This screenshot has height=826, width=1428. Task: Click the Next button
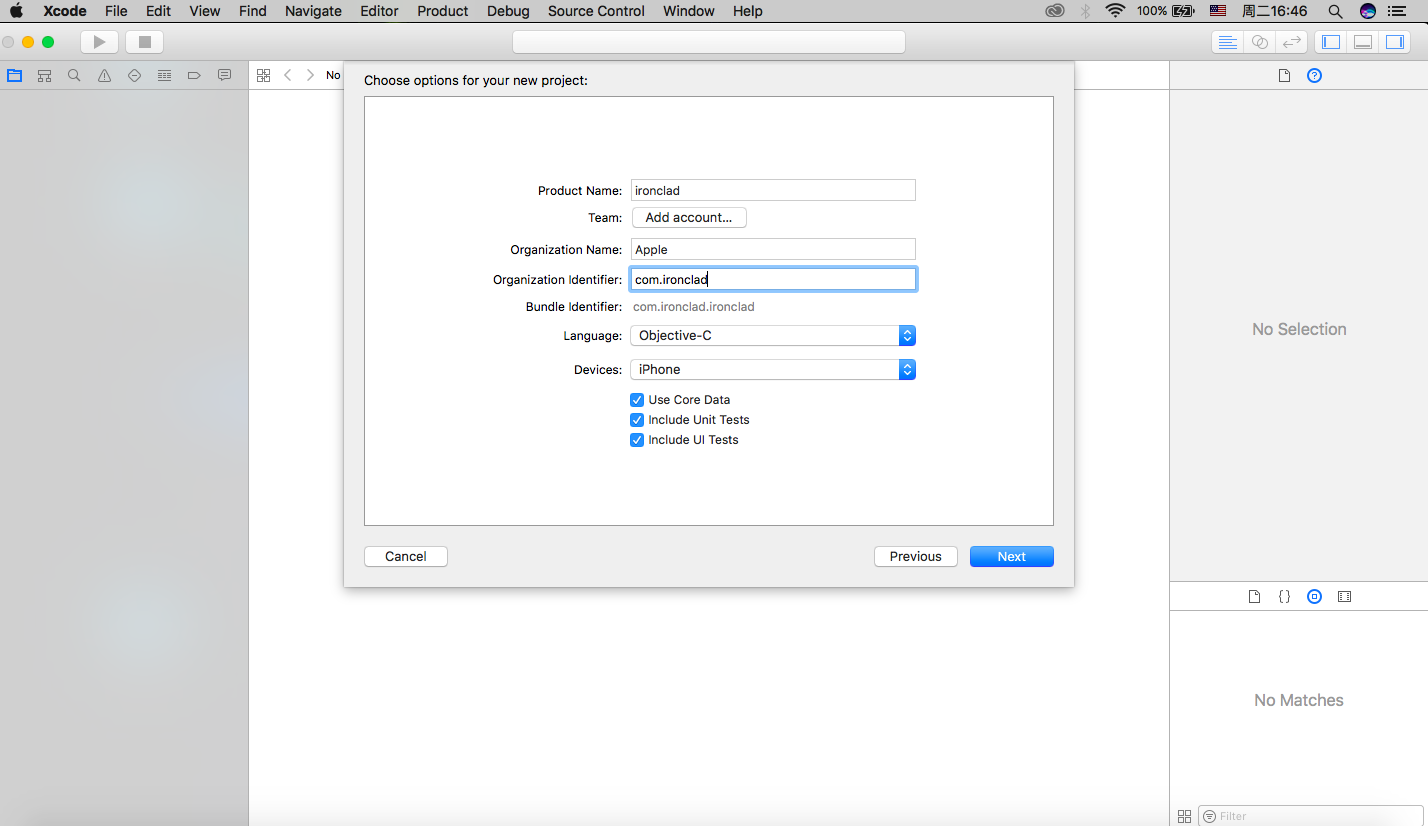1012,557
